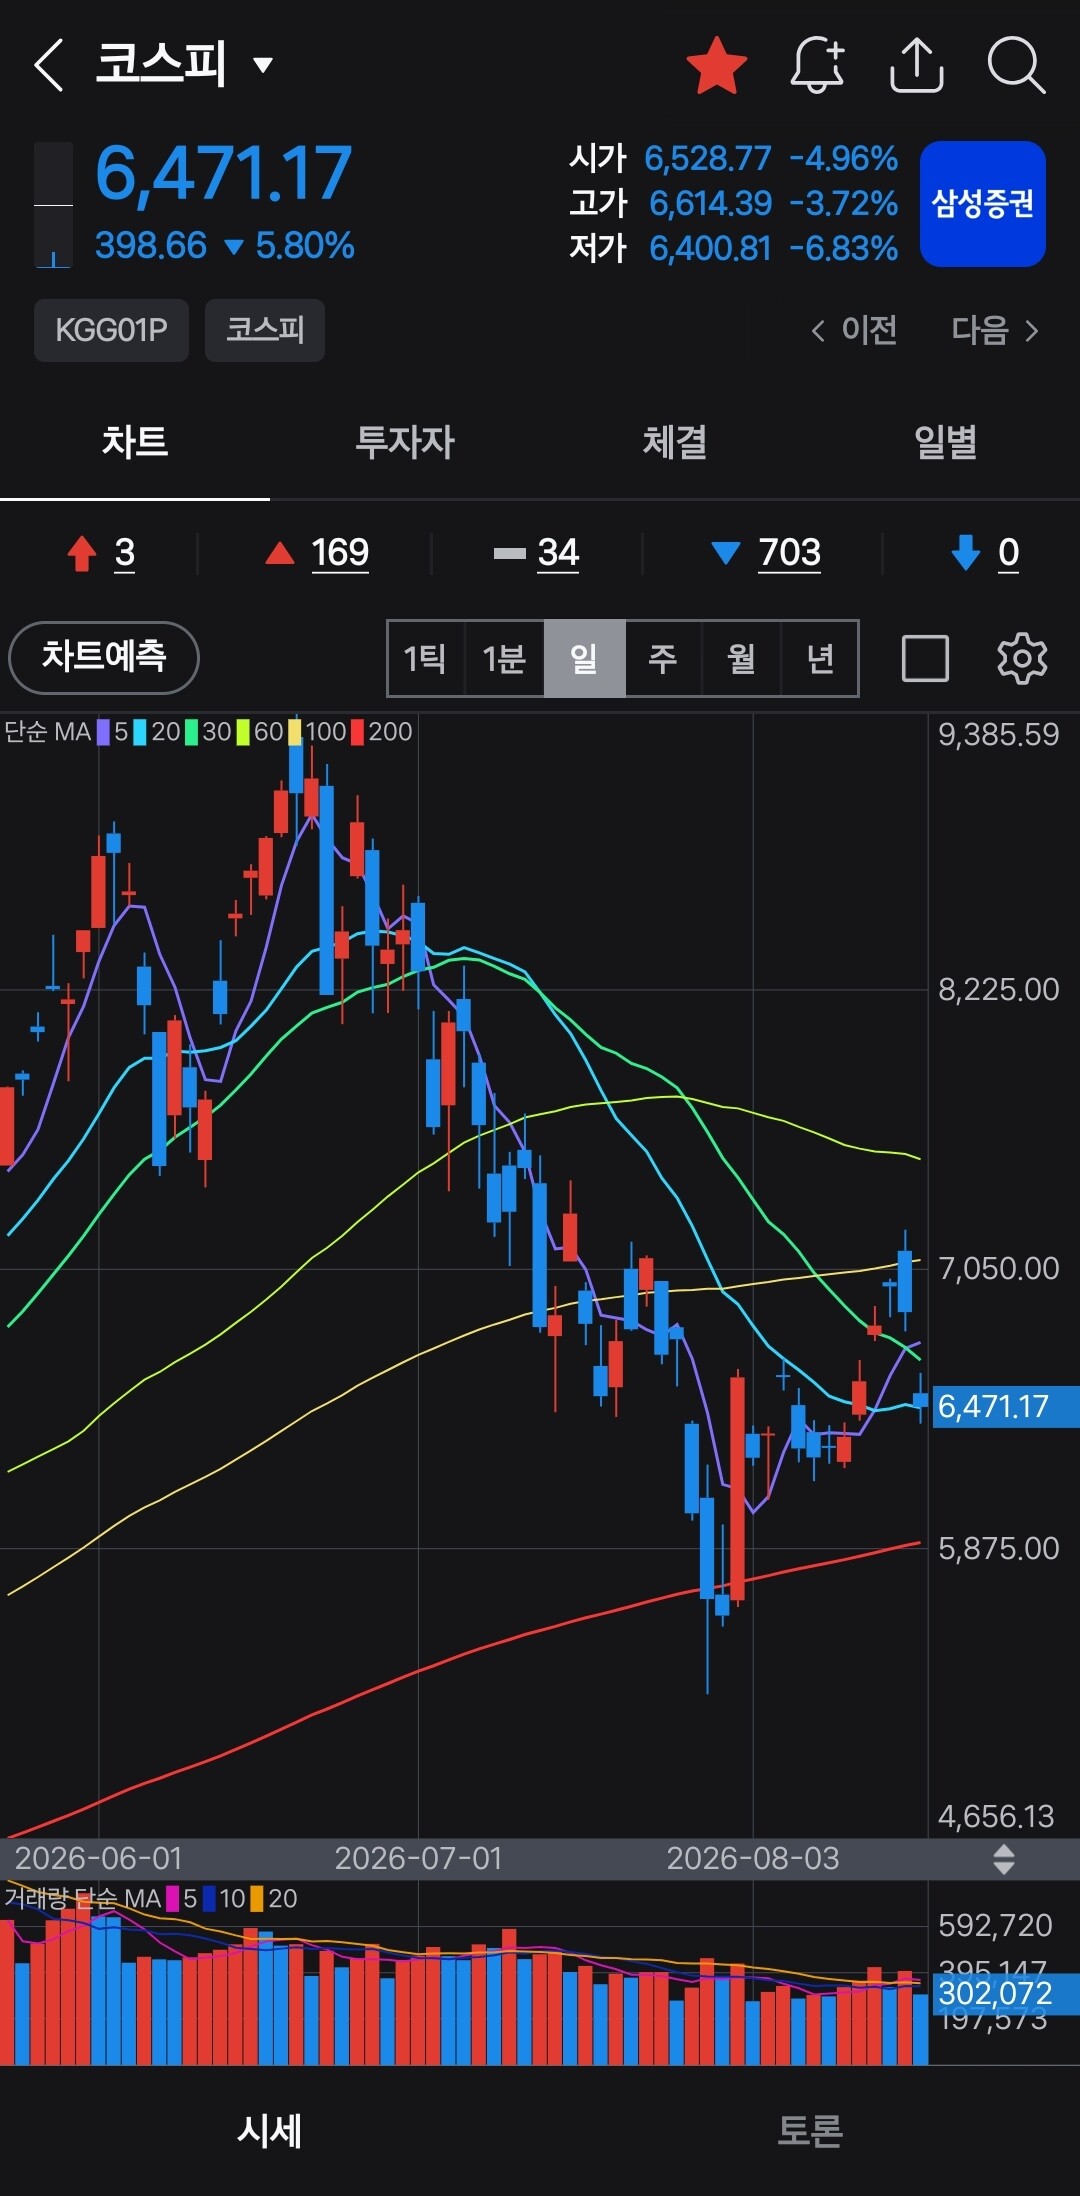
Task: Tap the share upload icon
Action: pos(916,65)
